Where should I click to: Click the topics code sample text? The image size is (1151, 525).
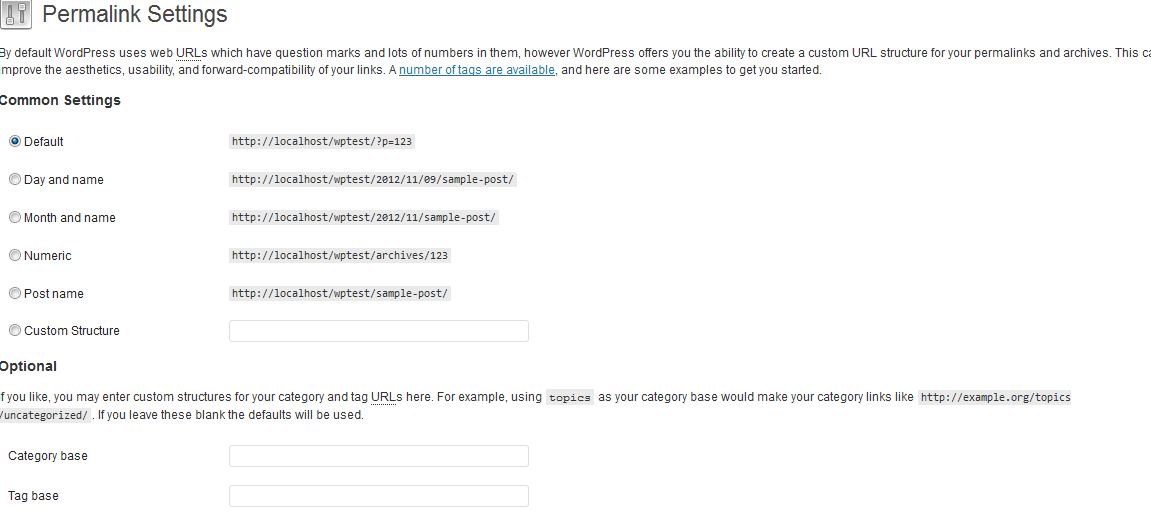click(570, 397)
